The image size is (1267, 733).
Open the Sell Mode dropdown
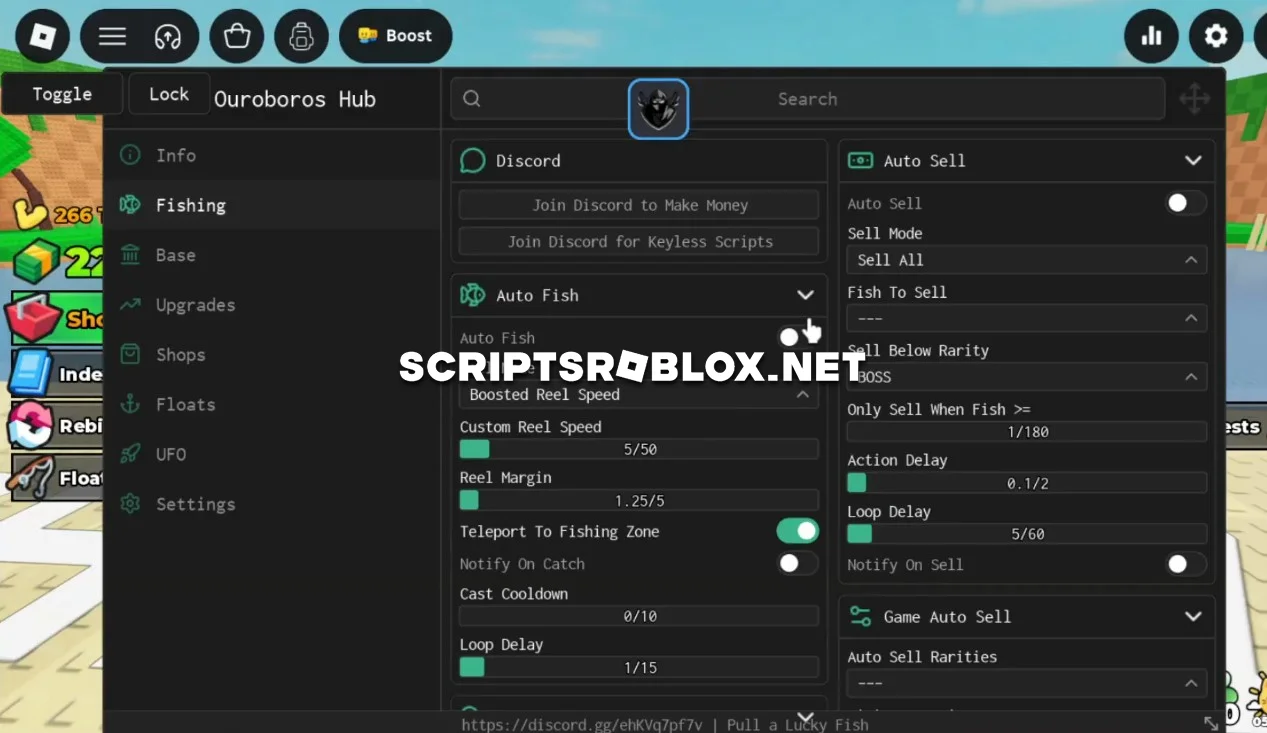click(1027, 260)
